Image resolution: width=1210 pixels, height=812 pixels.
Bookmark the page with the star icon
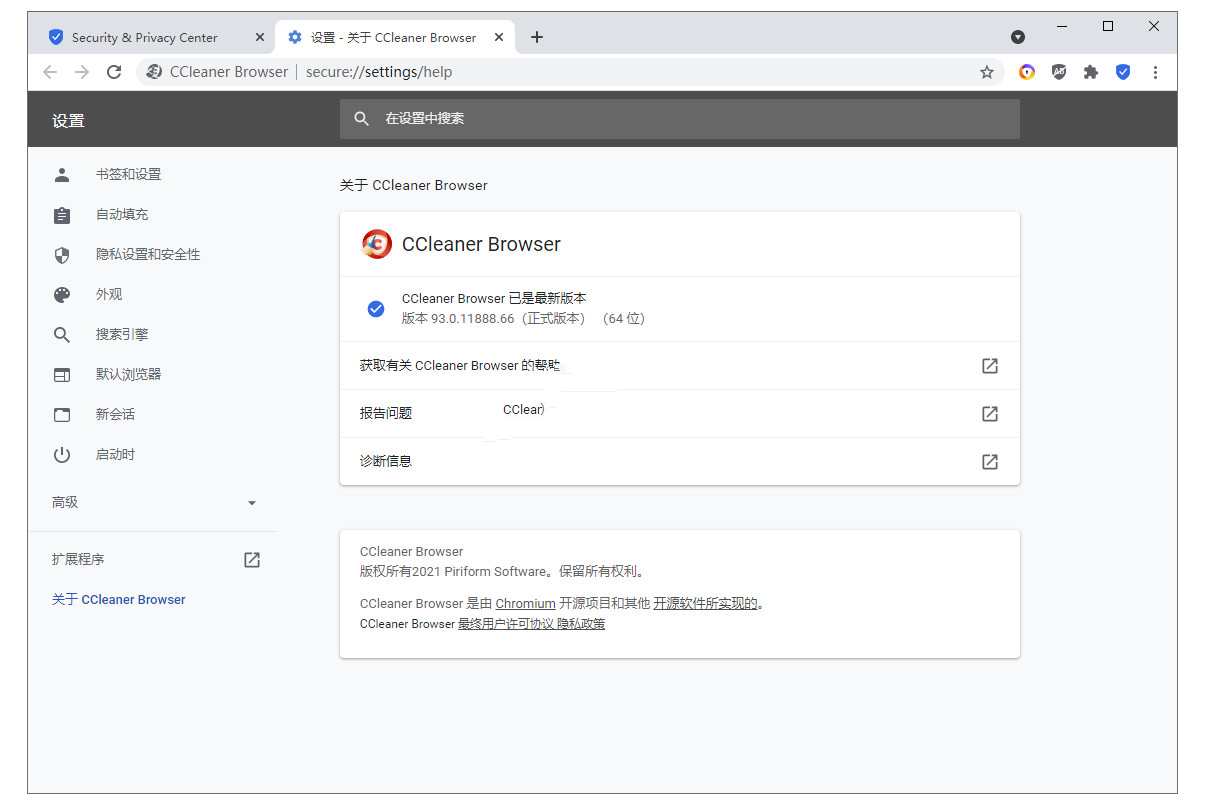[987, 72]
